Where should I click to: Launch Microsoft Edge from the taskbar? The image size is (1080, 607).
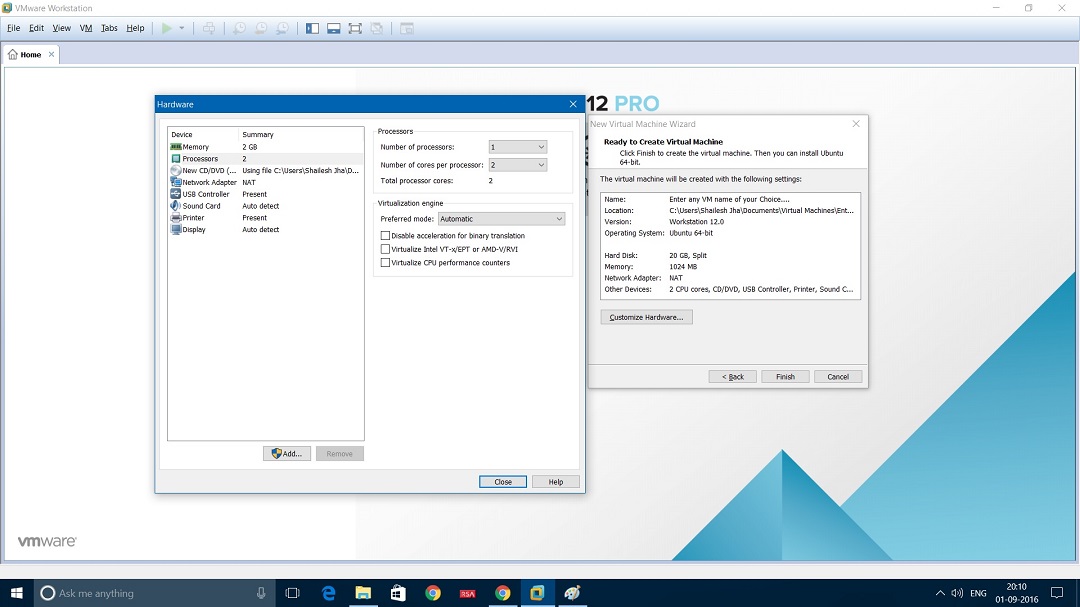tap(329, 593)
